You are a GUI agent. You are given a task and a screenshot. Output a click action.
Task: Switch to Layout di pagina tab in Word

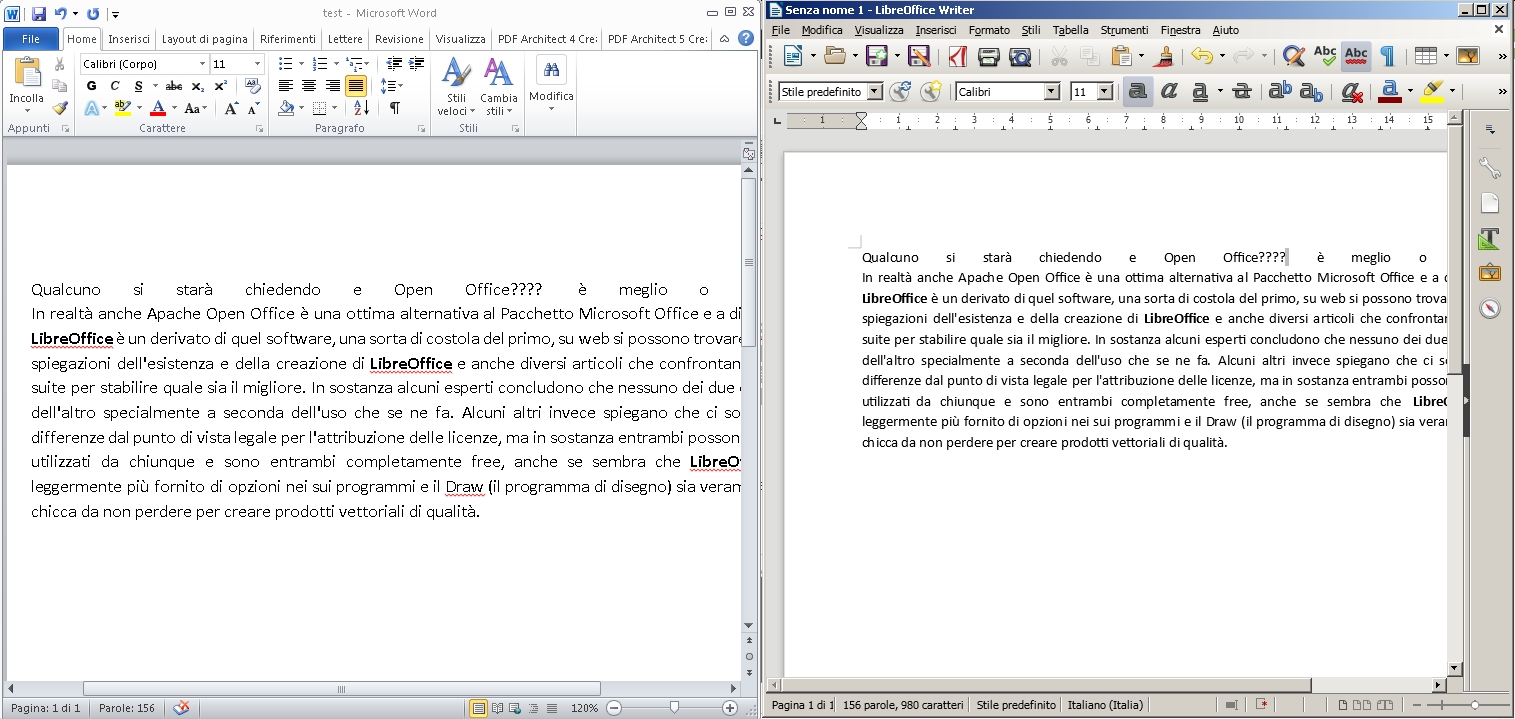tap(204, 39)
